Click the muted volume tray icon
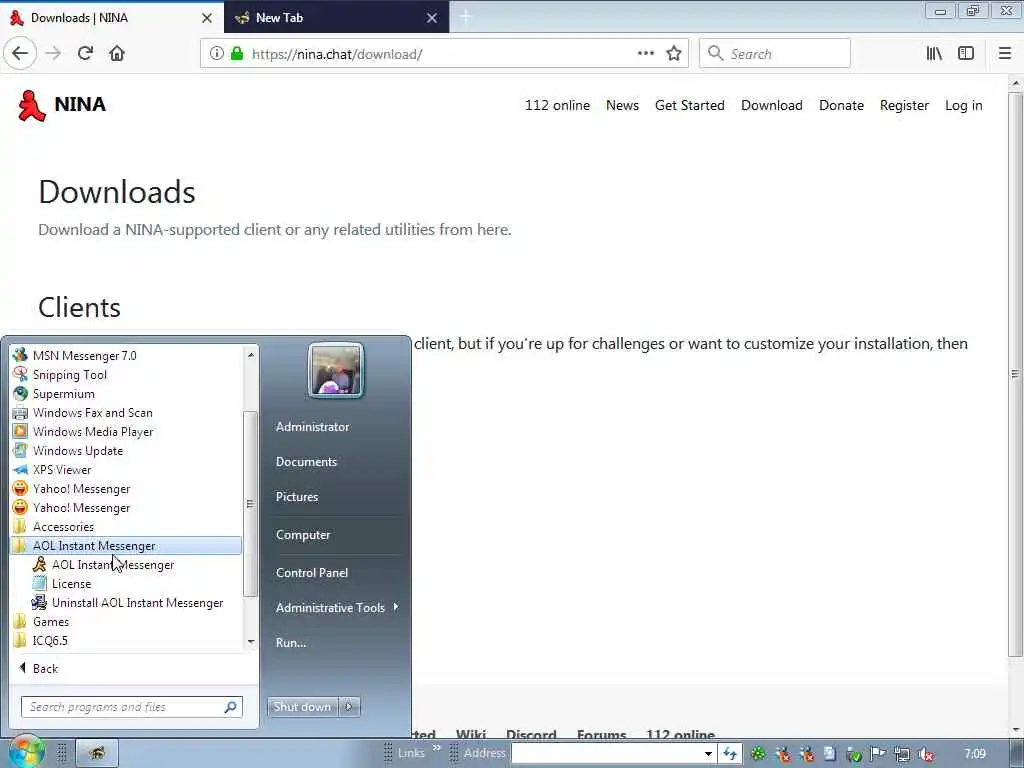This screenshot has width=1024, height=768. 925,754
